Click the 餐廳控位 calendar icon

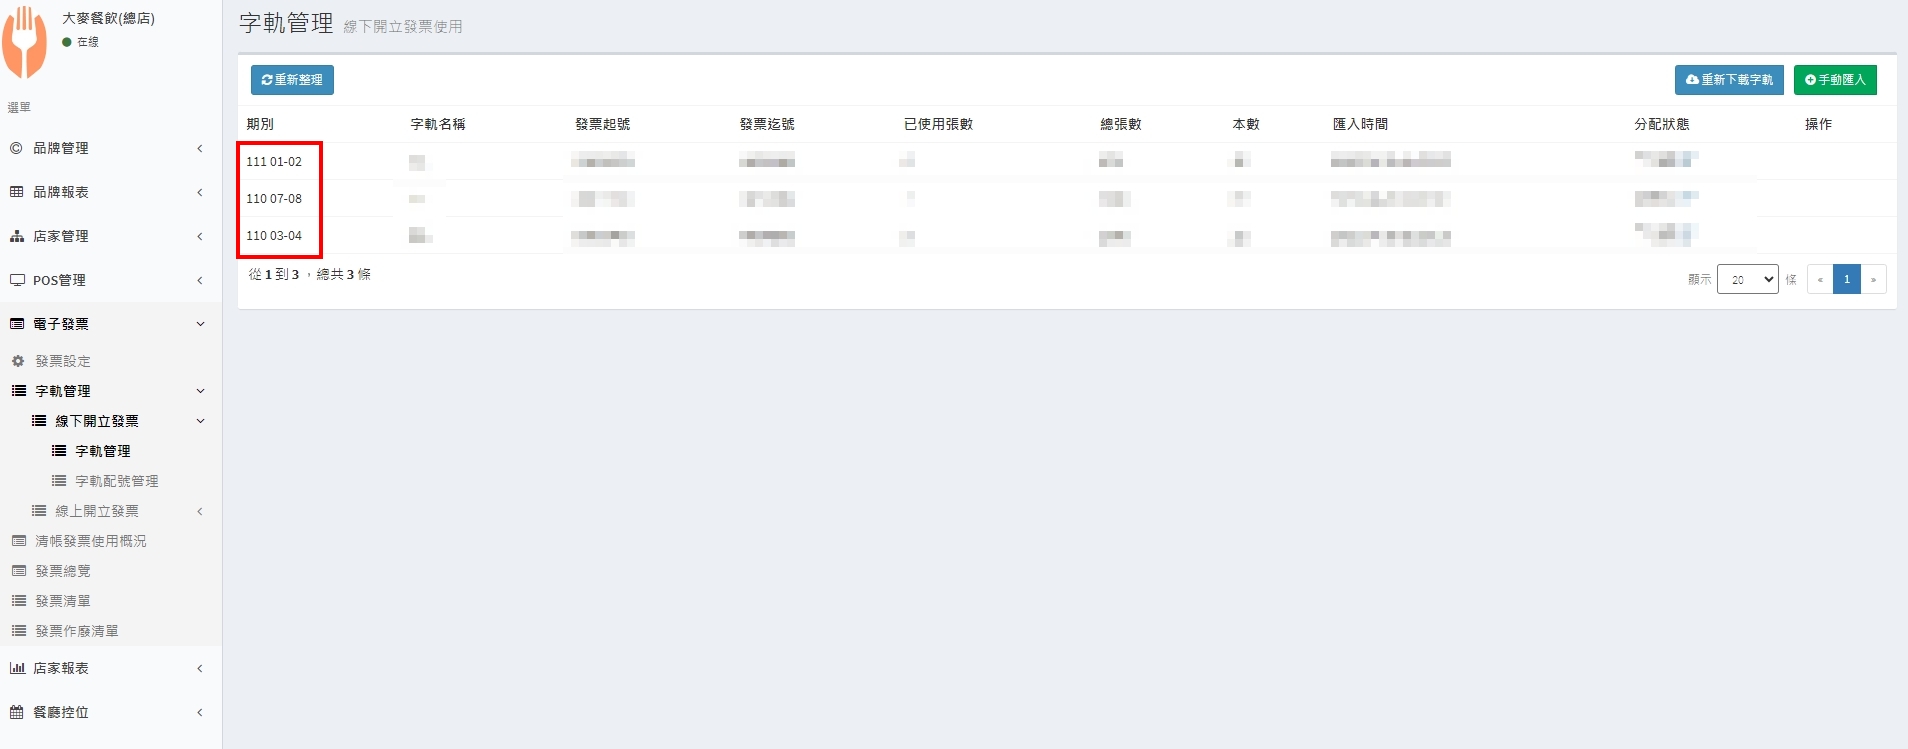16,712
